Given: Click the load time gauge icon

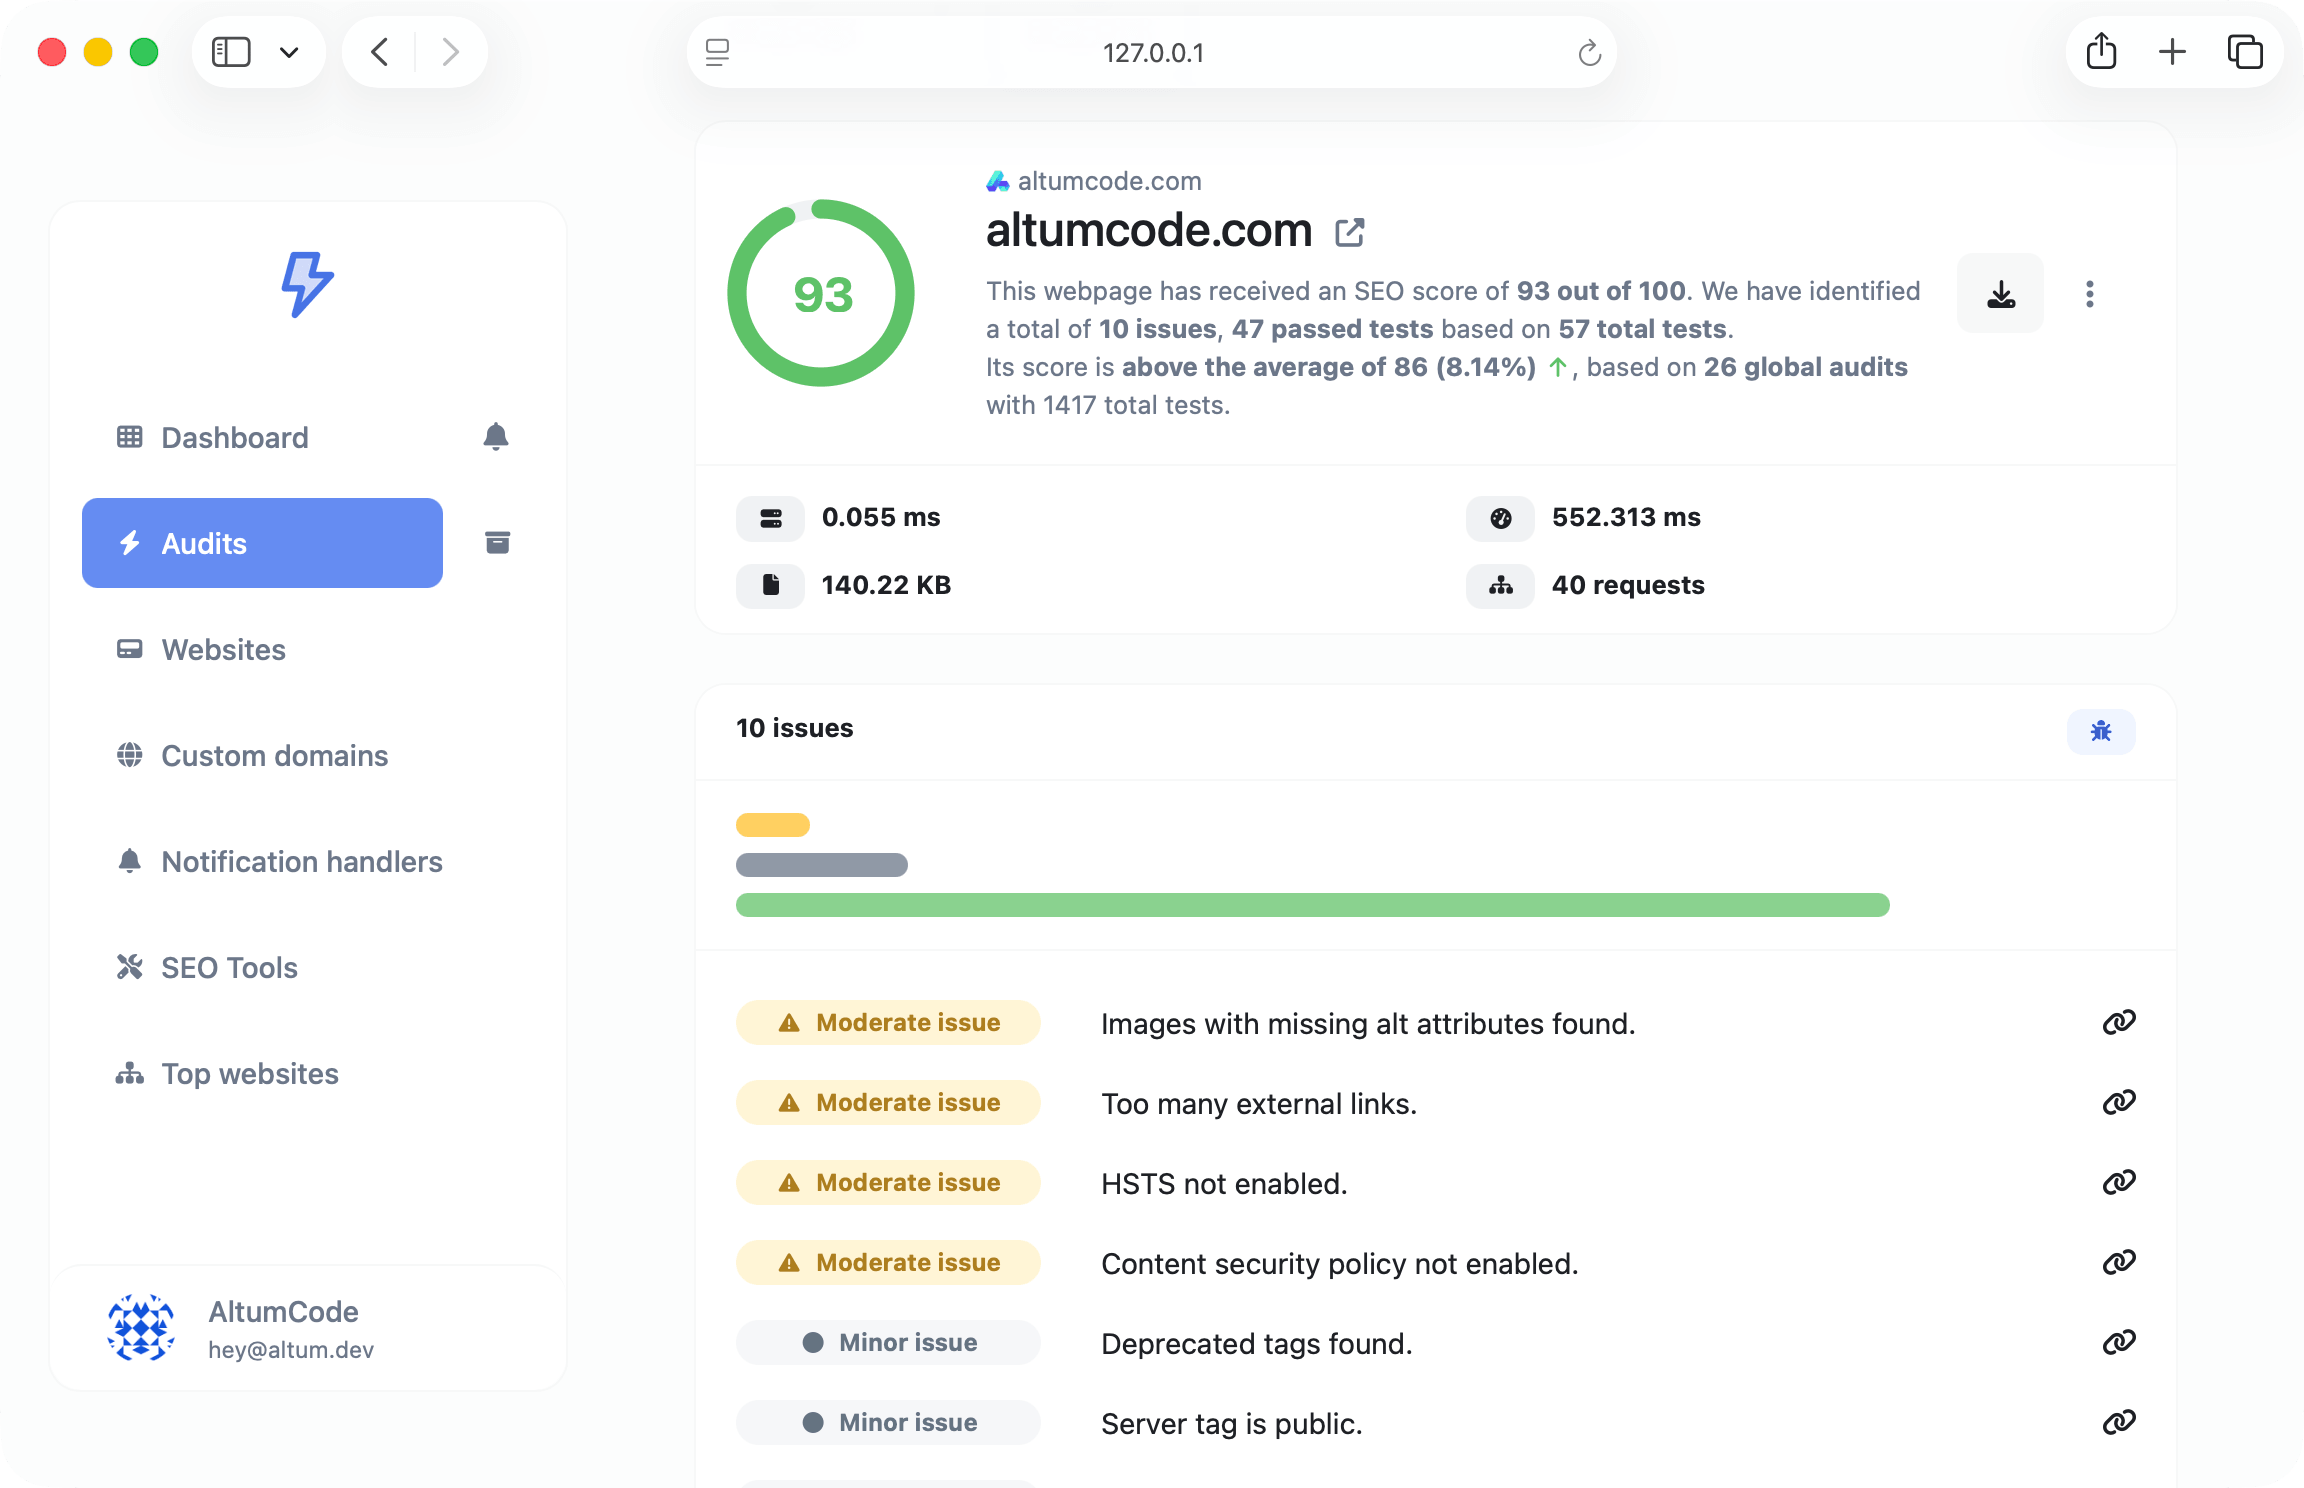Looking at the screenshot, I should (1500, 518).
